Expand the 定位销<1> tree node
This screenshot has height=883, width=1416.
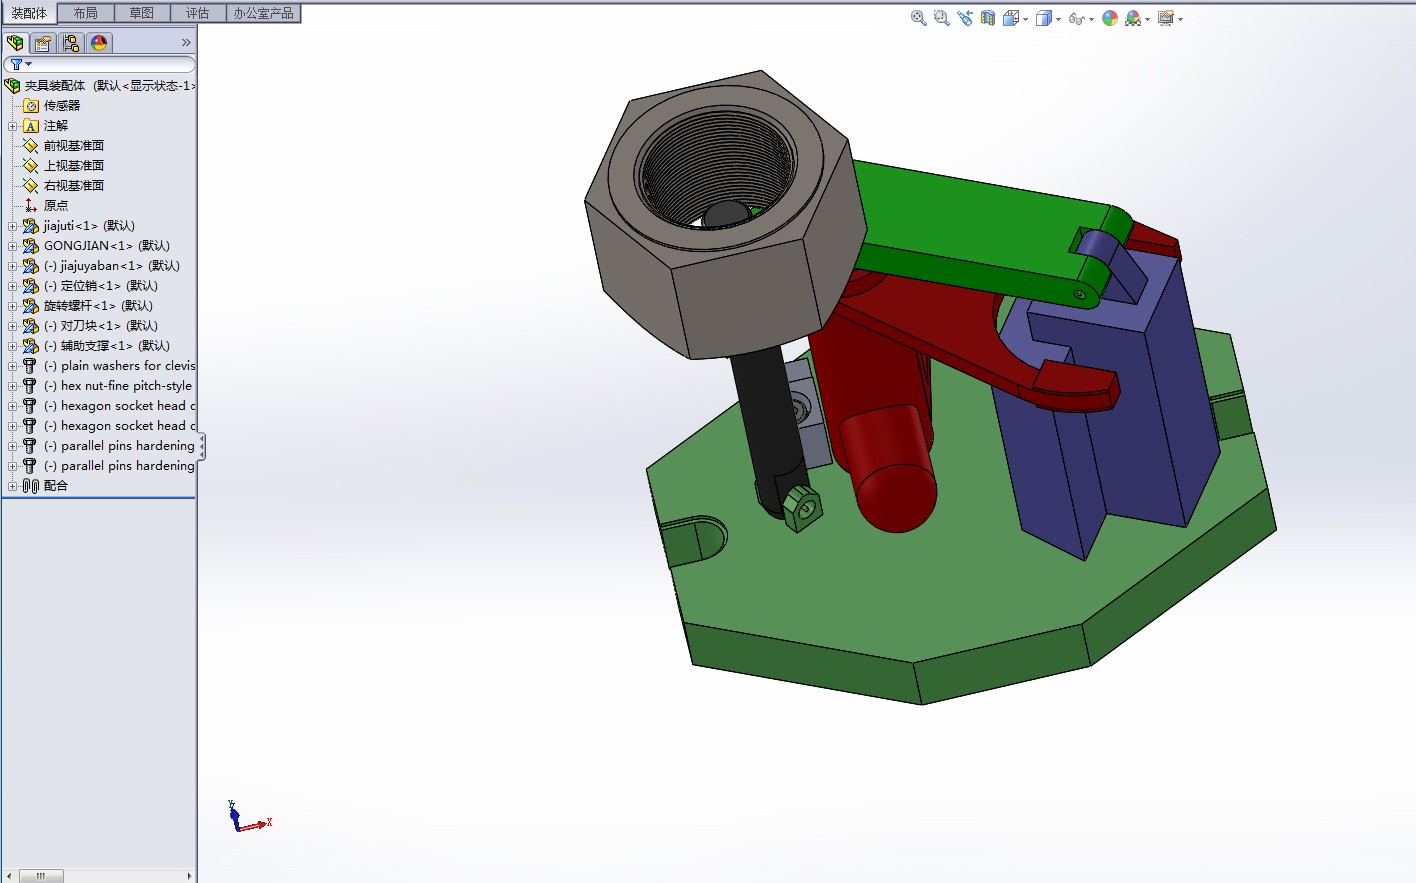point(13,286)
